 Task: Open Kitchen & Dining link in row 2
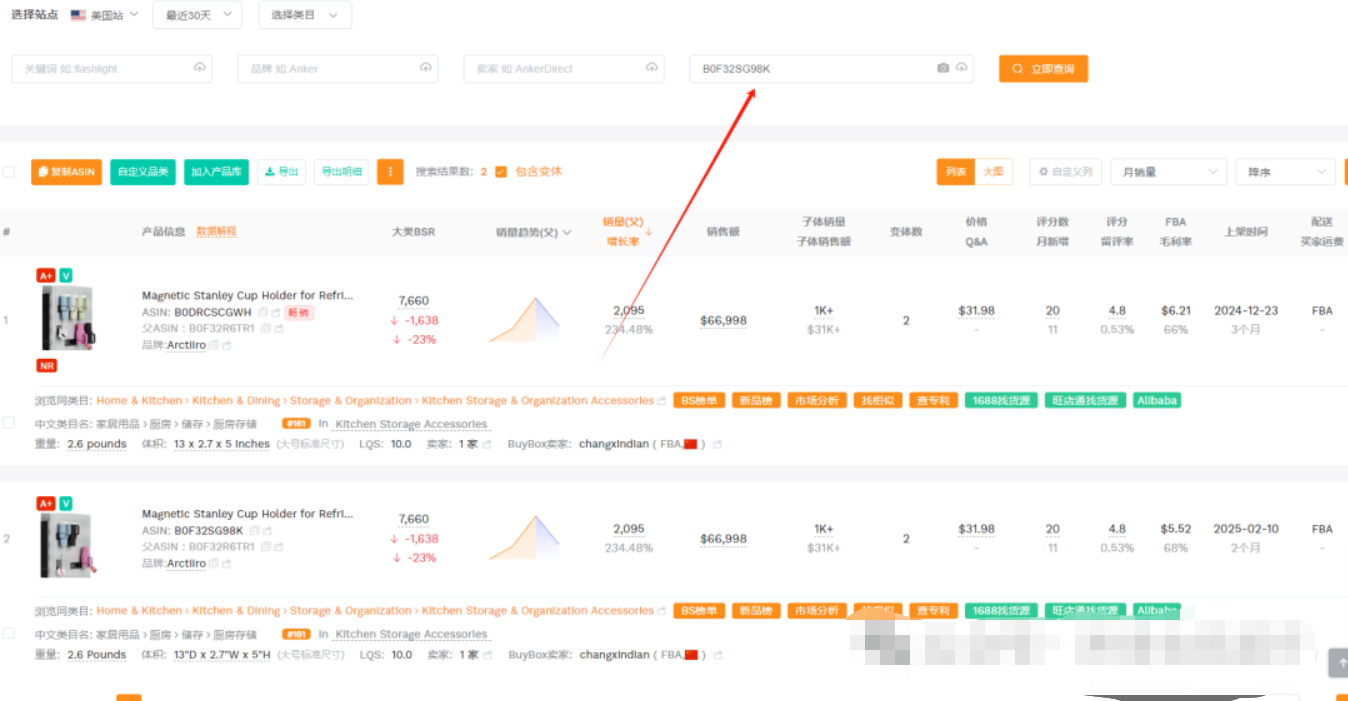pos(236,610)
